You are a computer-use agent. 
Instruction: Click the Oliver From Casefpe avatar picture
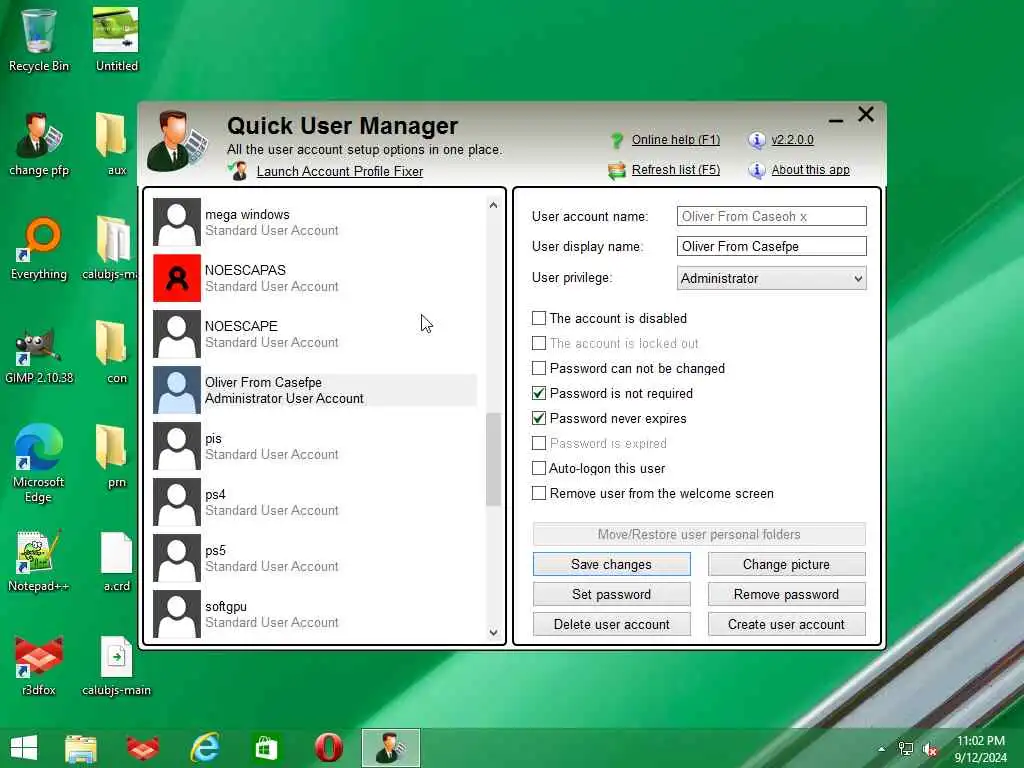[177, 390]
